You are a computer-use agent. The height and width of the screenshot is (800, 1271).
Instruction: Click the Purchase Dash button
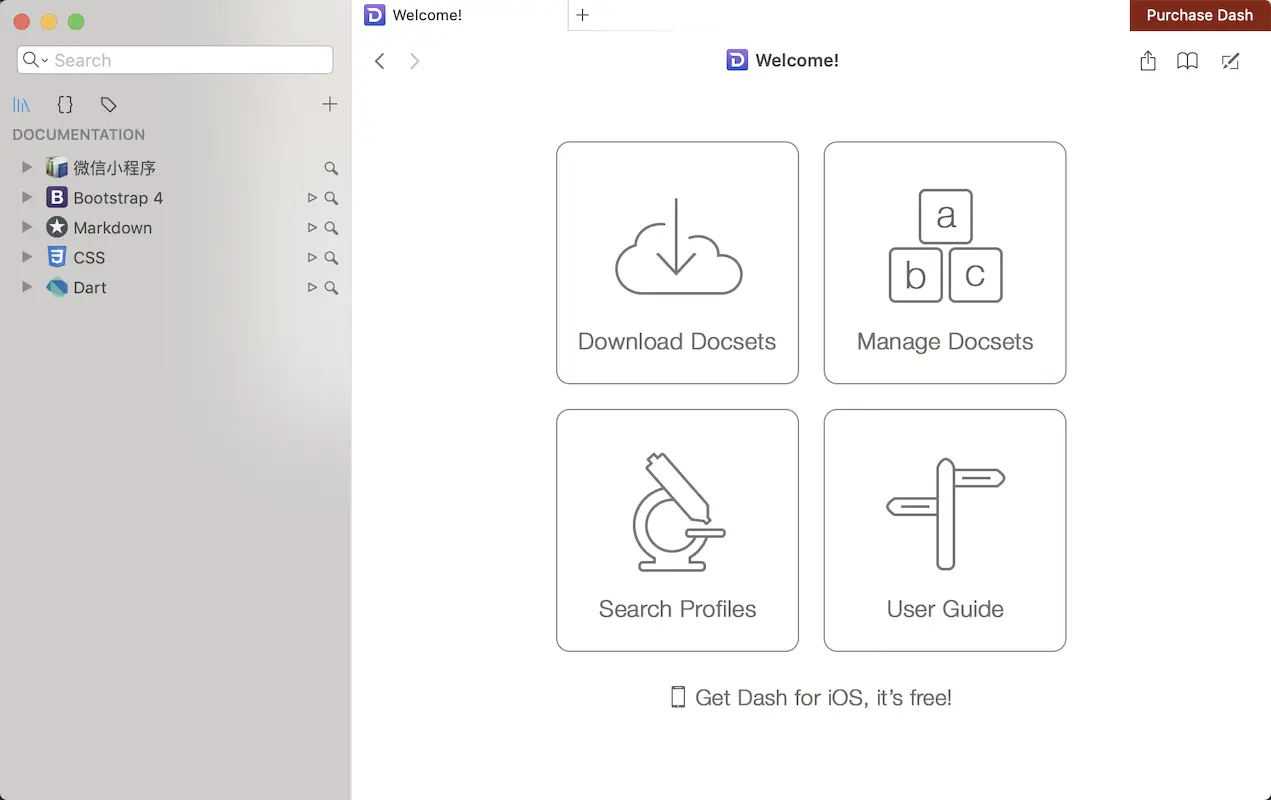click(1200, 15)
